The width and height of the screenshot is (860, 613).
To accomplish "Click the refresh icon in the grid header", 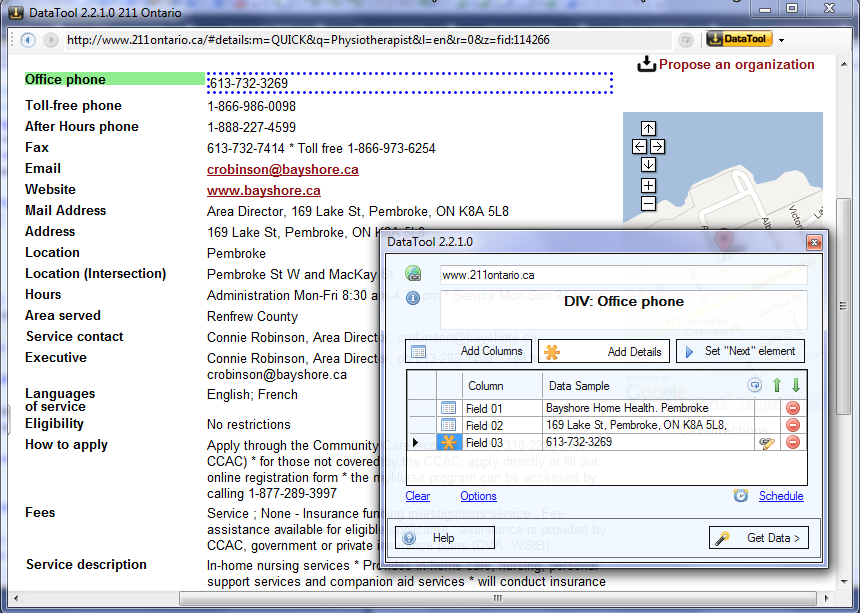I will coord(753,386).
